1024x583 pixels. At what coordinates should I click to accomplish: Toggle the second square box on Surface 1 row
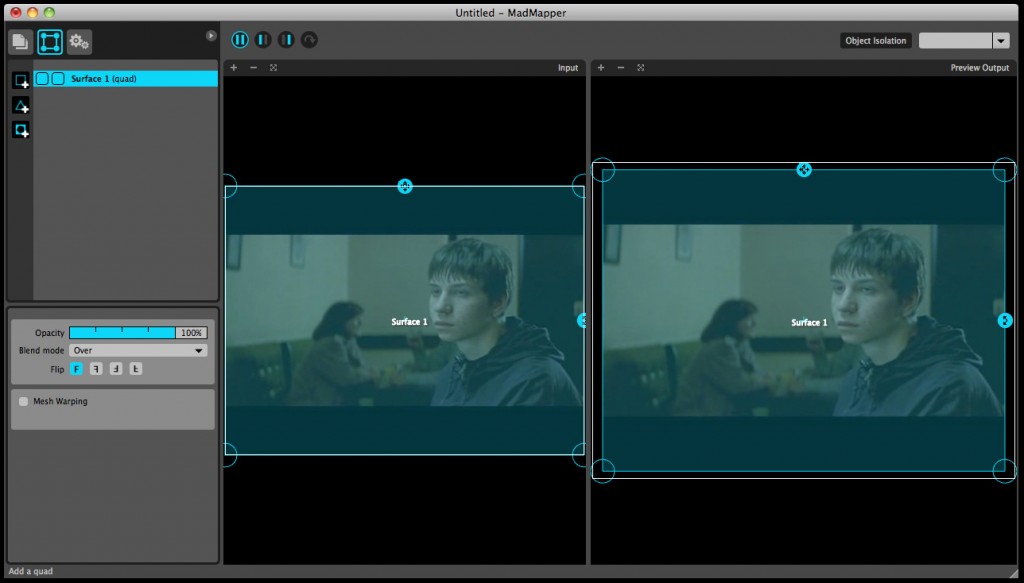pos(58,78)
